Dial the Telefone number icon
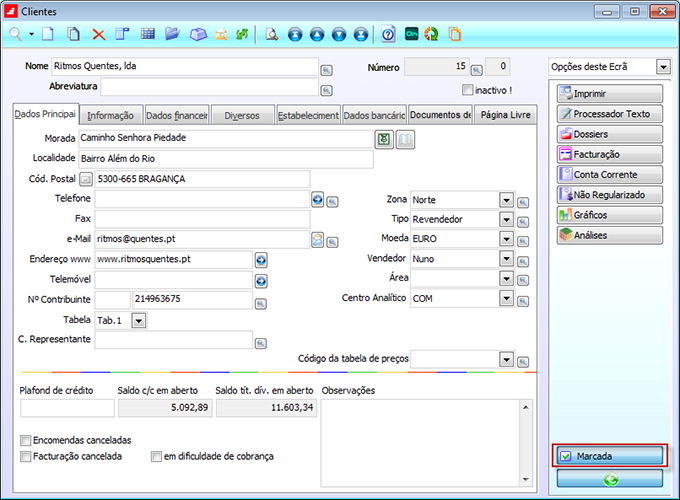The height and width of the screenshot is (500, 680). pos(317,199)
